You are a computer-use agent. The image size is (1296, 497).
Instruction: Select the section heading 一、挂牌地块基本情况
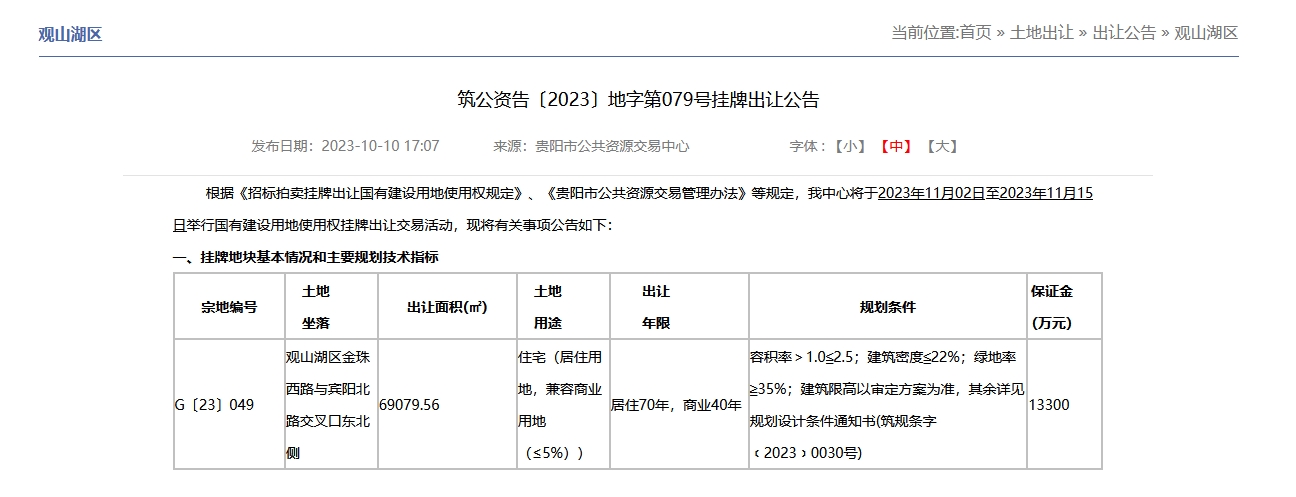click(306, 257)
